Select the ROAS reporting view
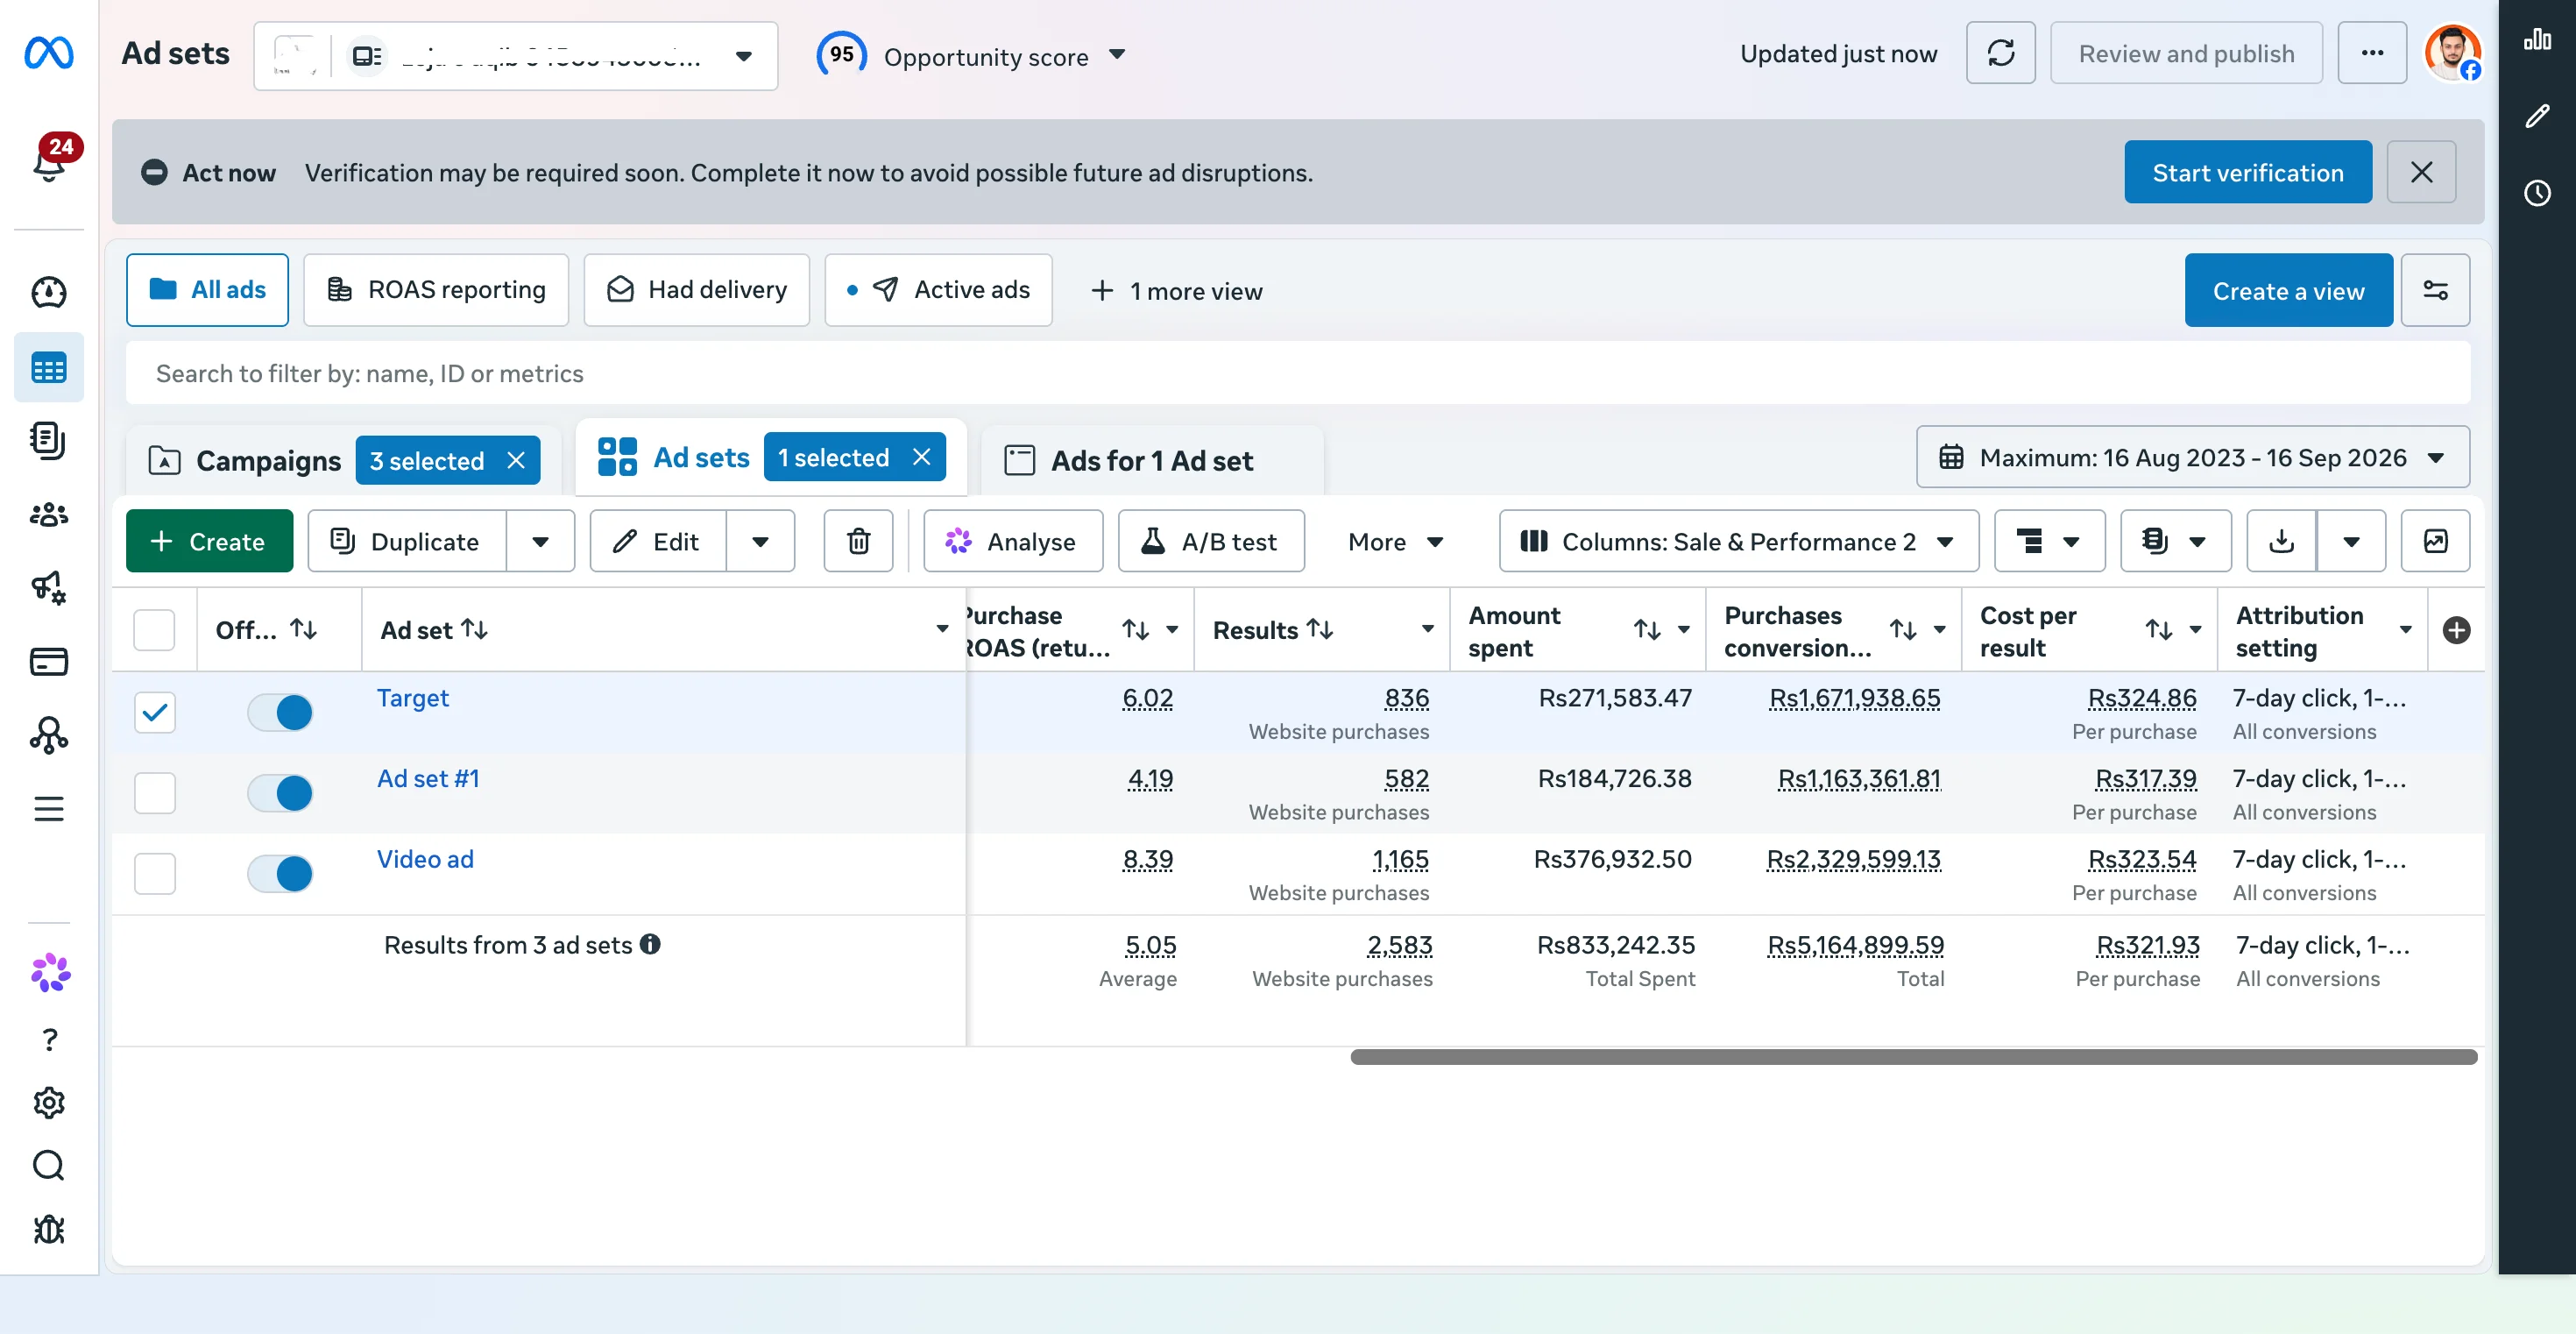The width and height of the screenshot is (2576, 1334). pyautogui.click(x=436, y=290)
